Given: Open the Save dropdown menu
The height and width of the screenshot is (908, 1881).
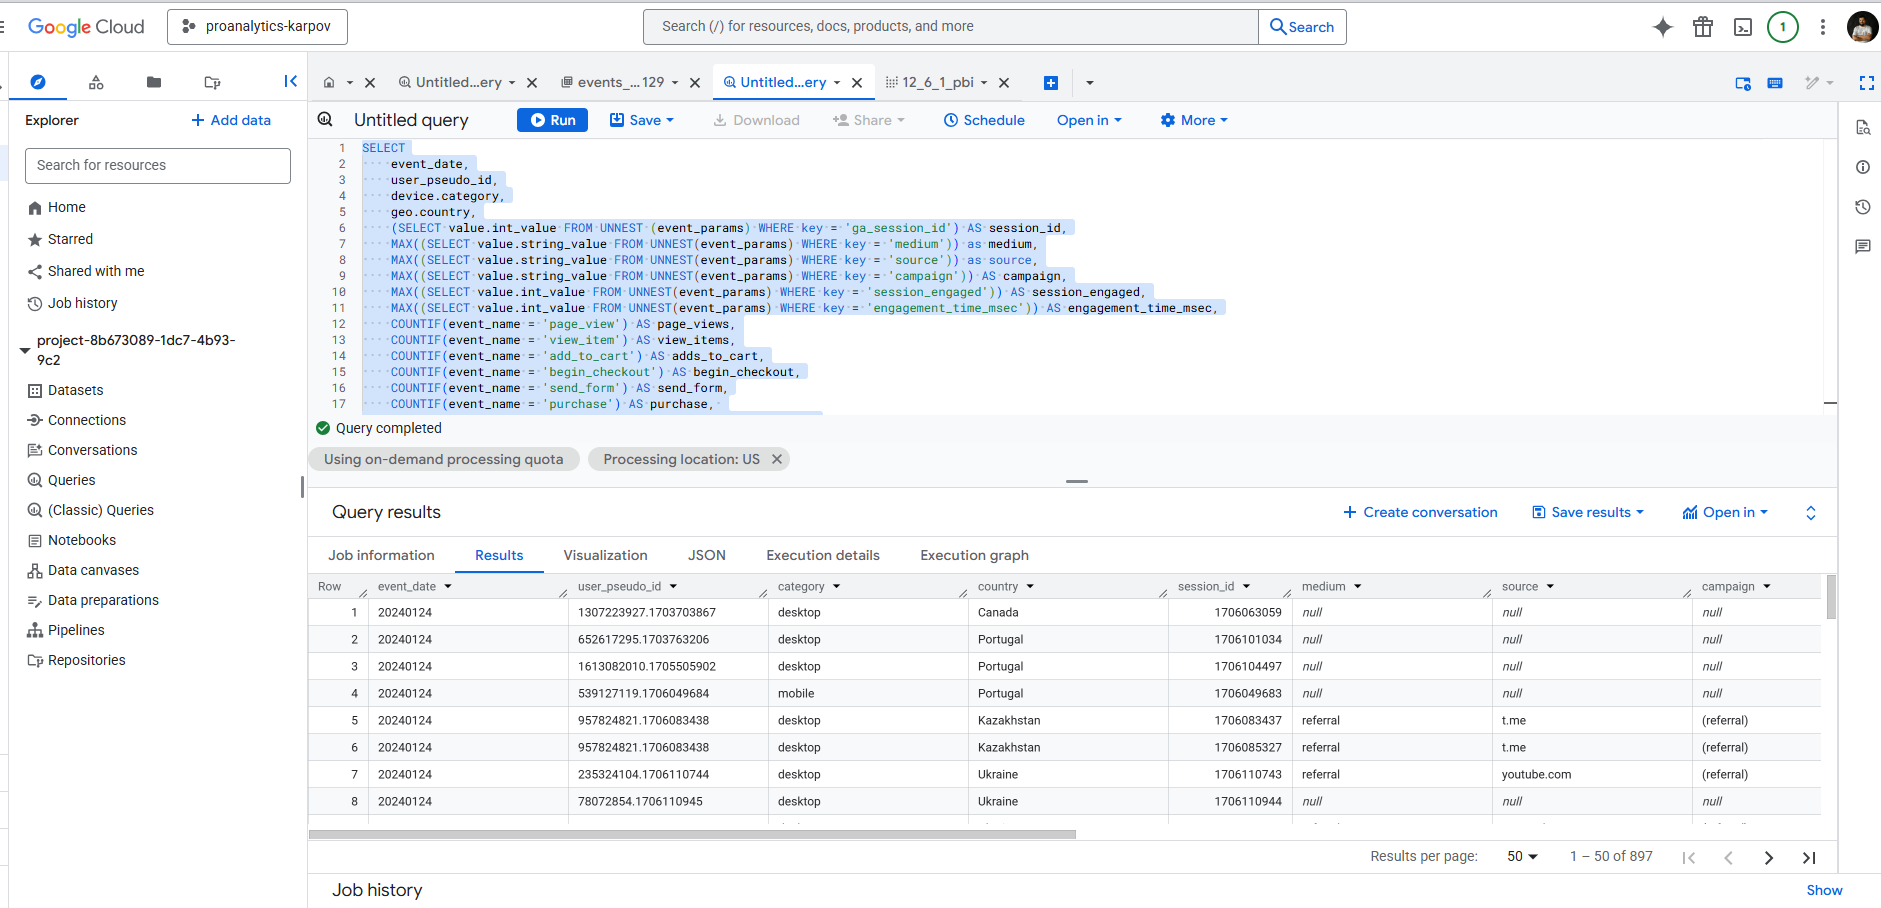Looking at the screenshot, I should coord(642,120).
